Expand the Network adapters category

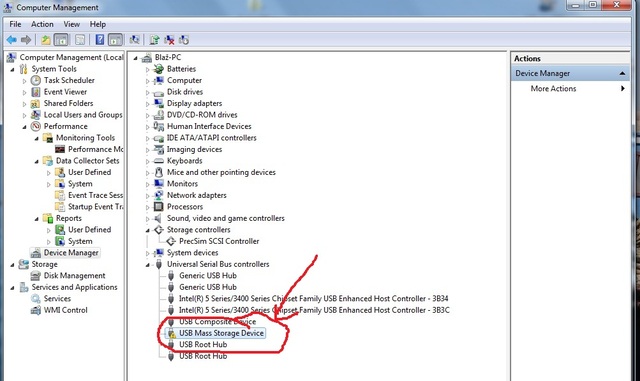coord(148,196)
